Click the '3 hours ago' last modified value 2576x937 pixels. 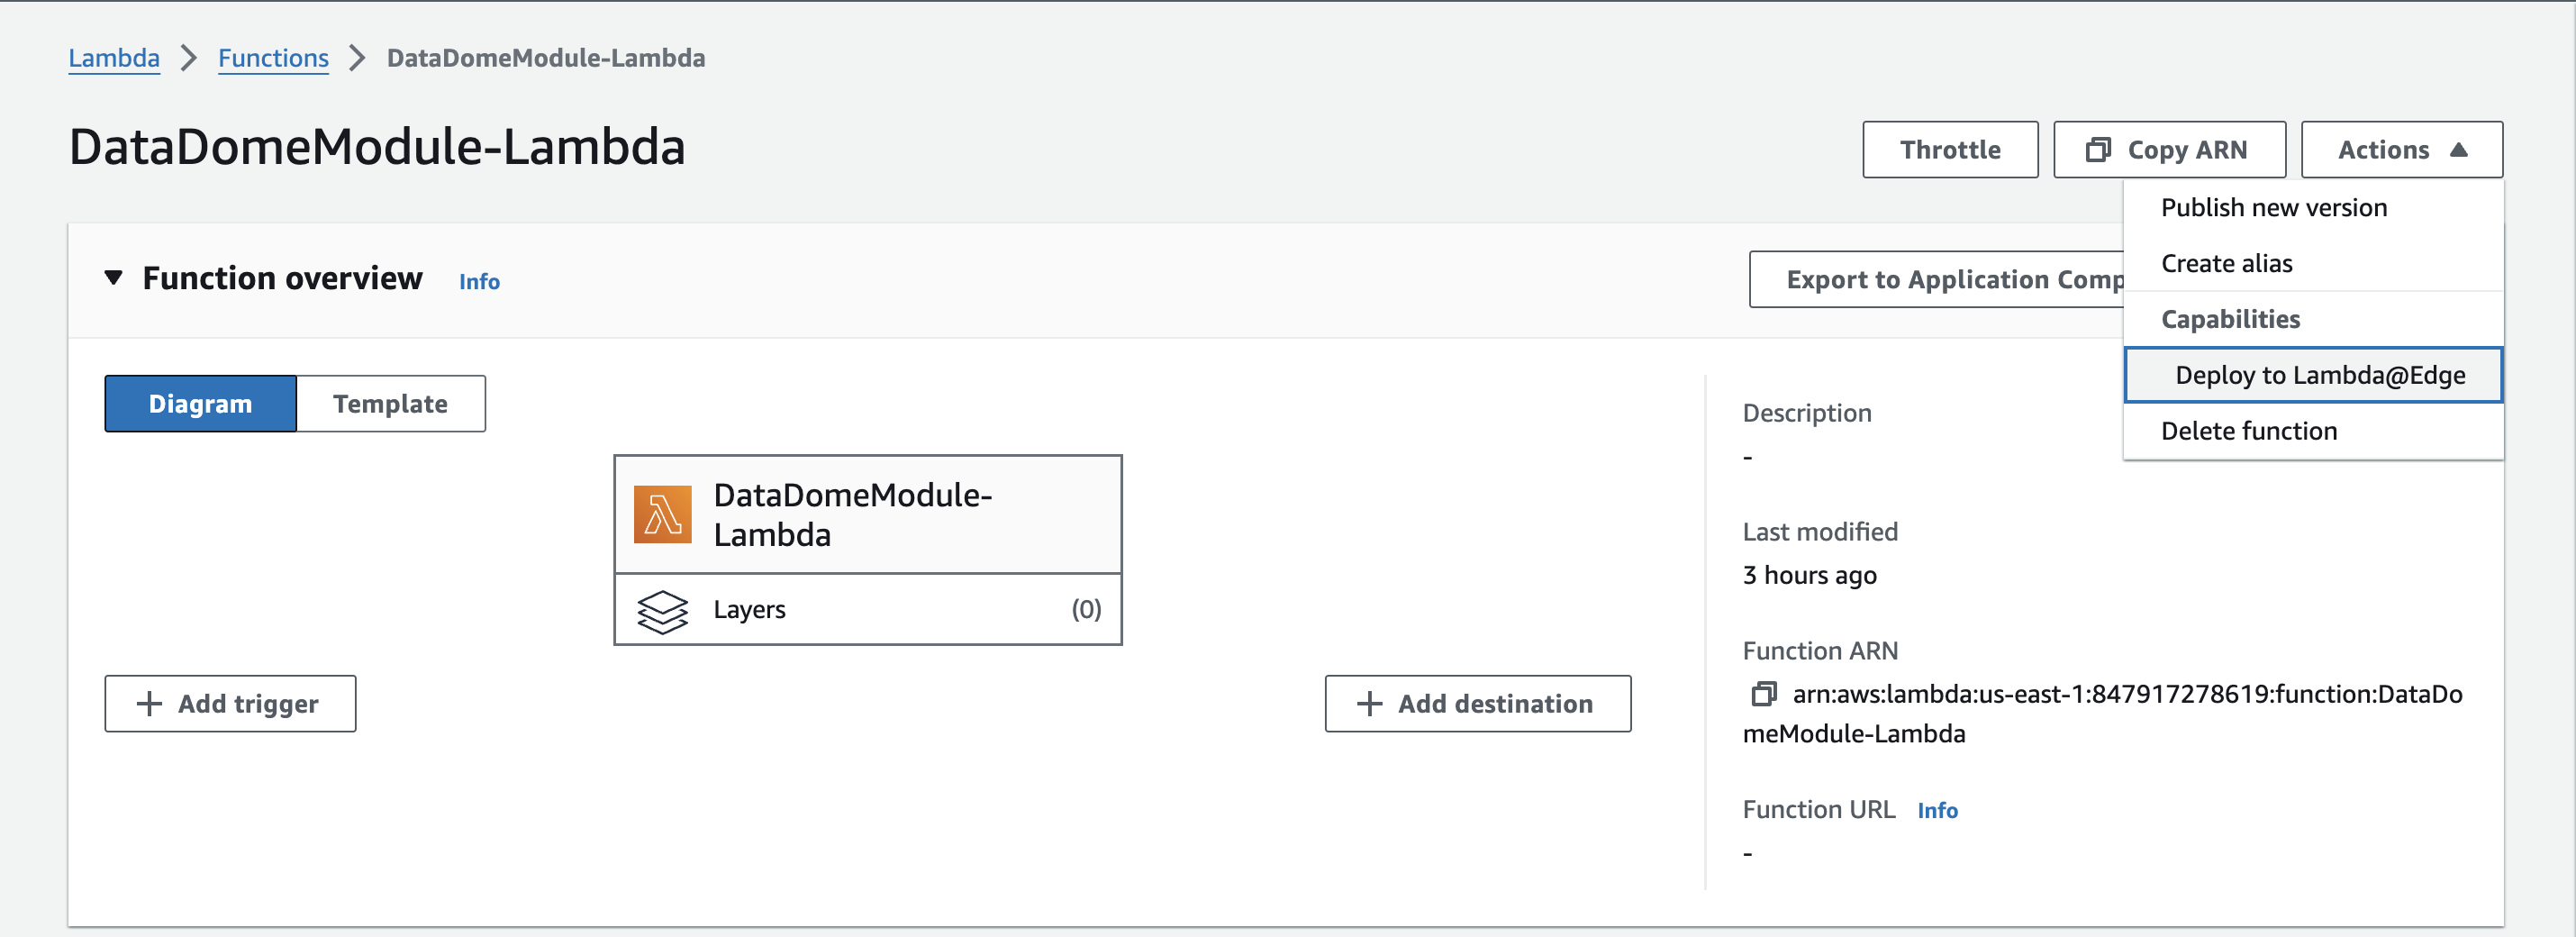point(1809,576)
